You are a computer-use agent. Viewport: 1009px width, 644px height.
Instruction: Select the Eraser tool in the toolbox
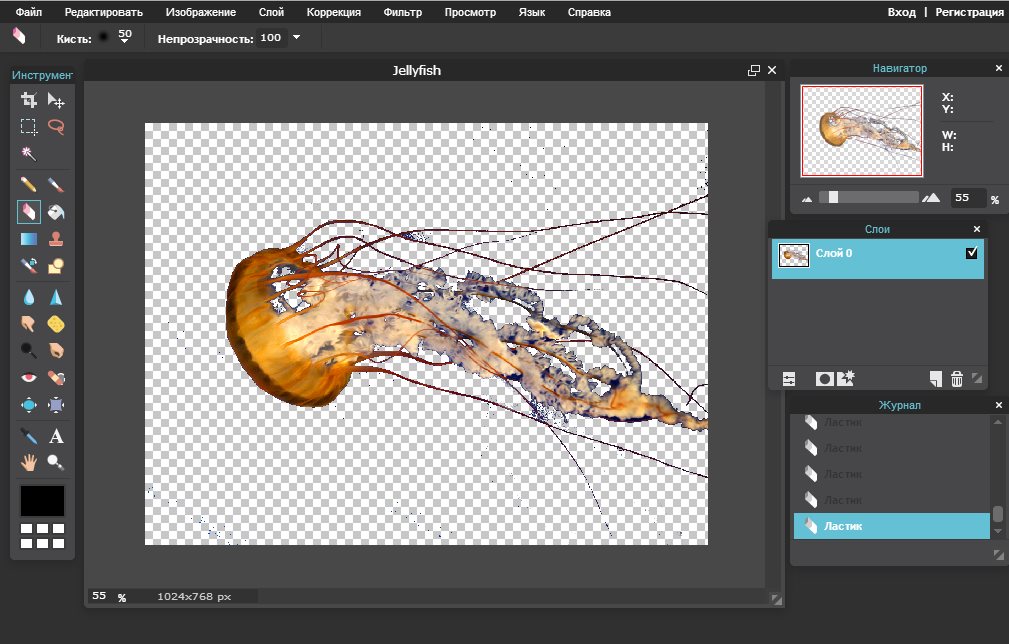coord(28,212)
